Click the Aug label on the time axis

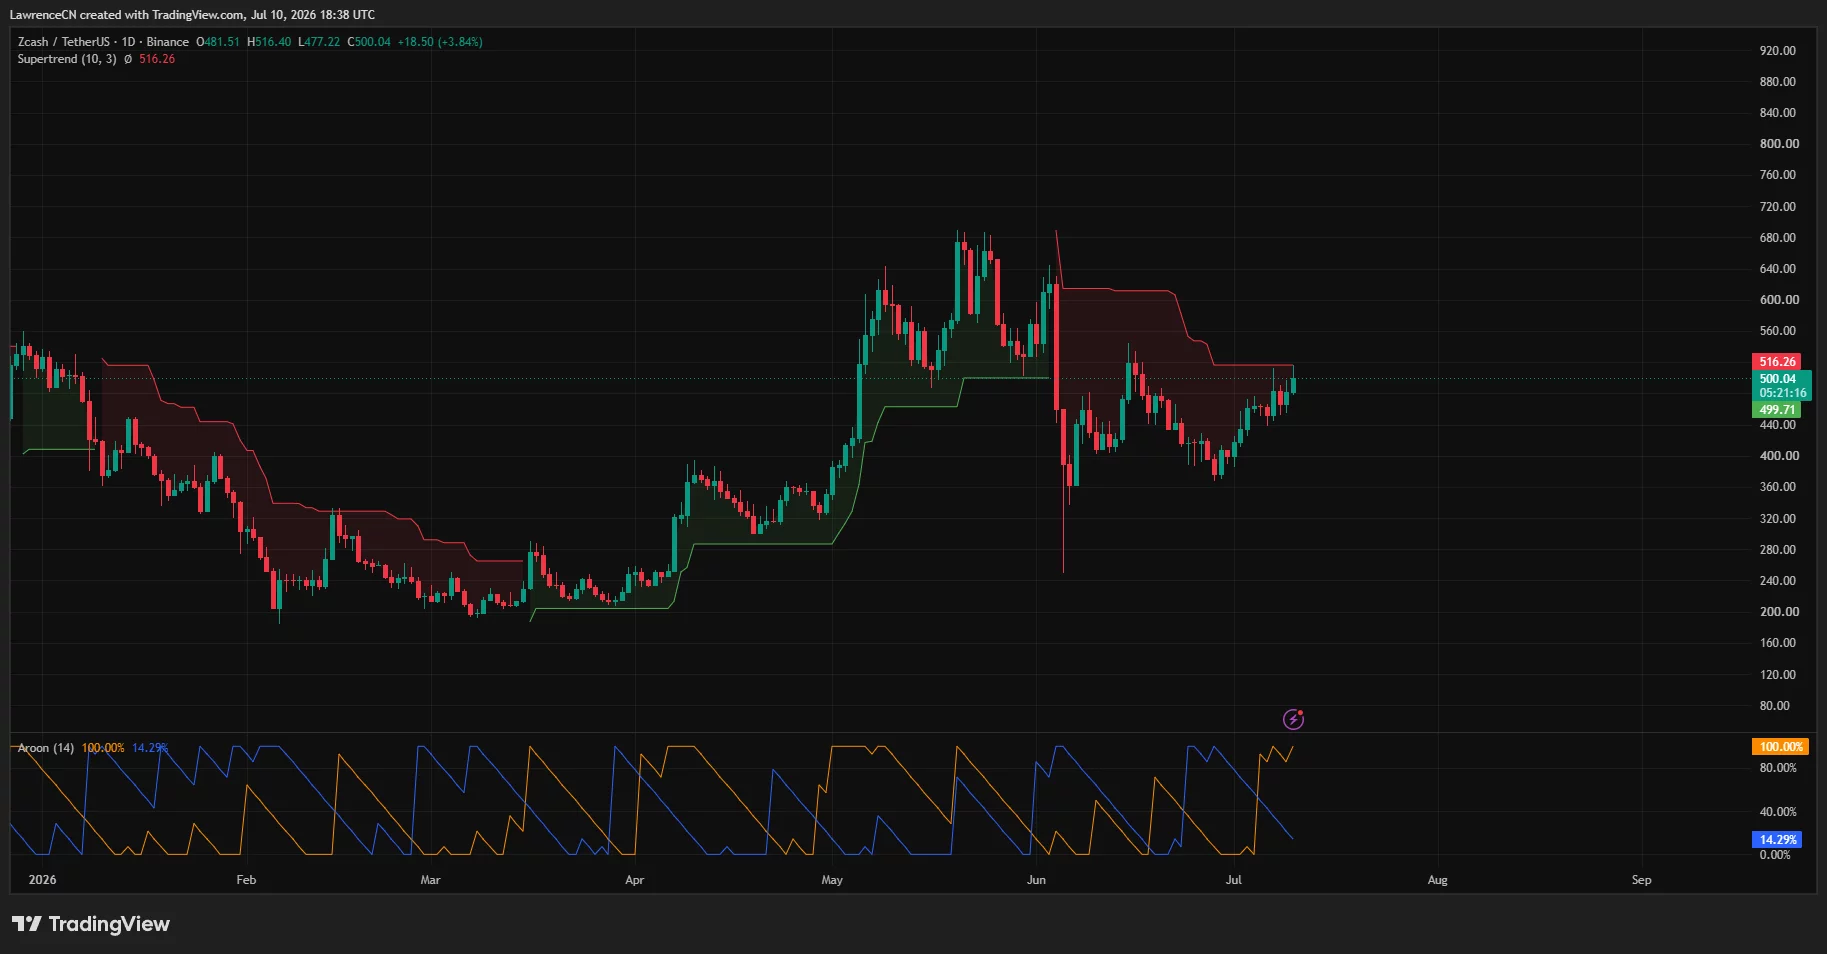(1437, 880)
